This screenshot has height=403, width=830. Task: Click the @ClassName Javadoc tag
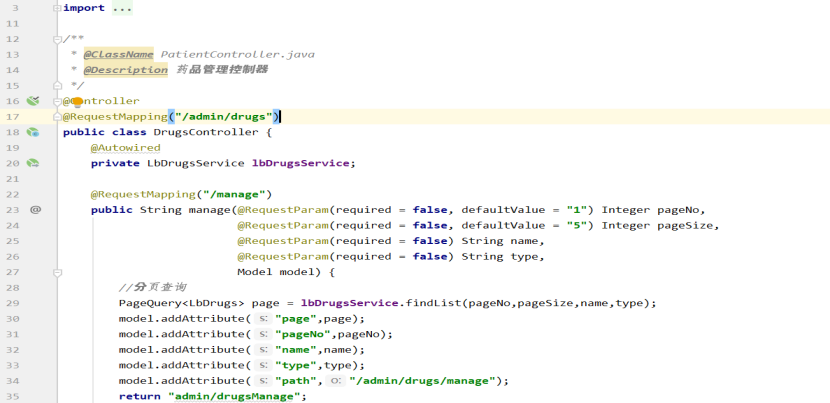119,54
